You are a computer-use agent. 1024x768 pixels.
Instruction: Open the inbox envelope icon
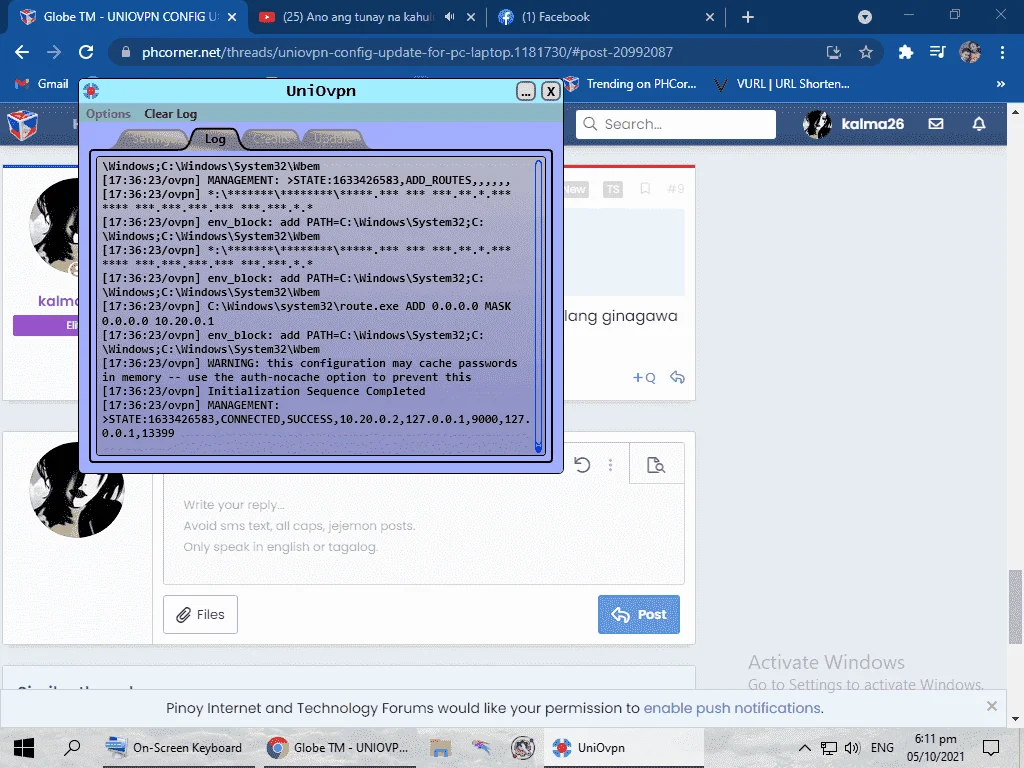(x=936, y=124)
